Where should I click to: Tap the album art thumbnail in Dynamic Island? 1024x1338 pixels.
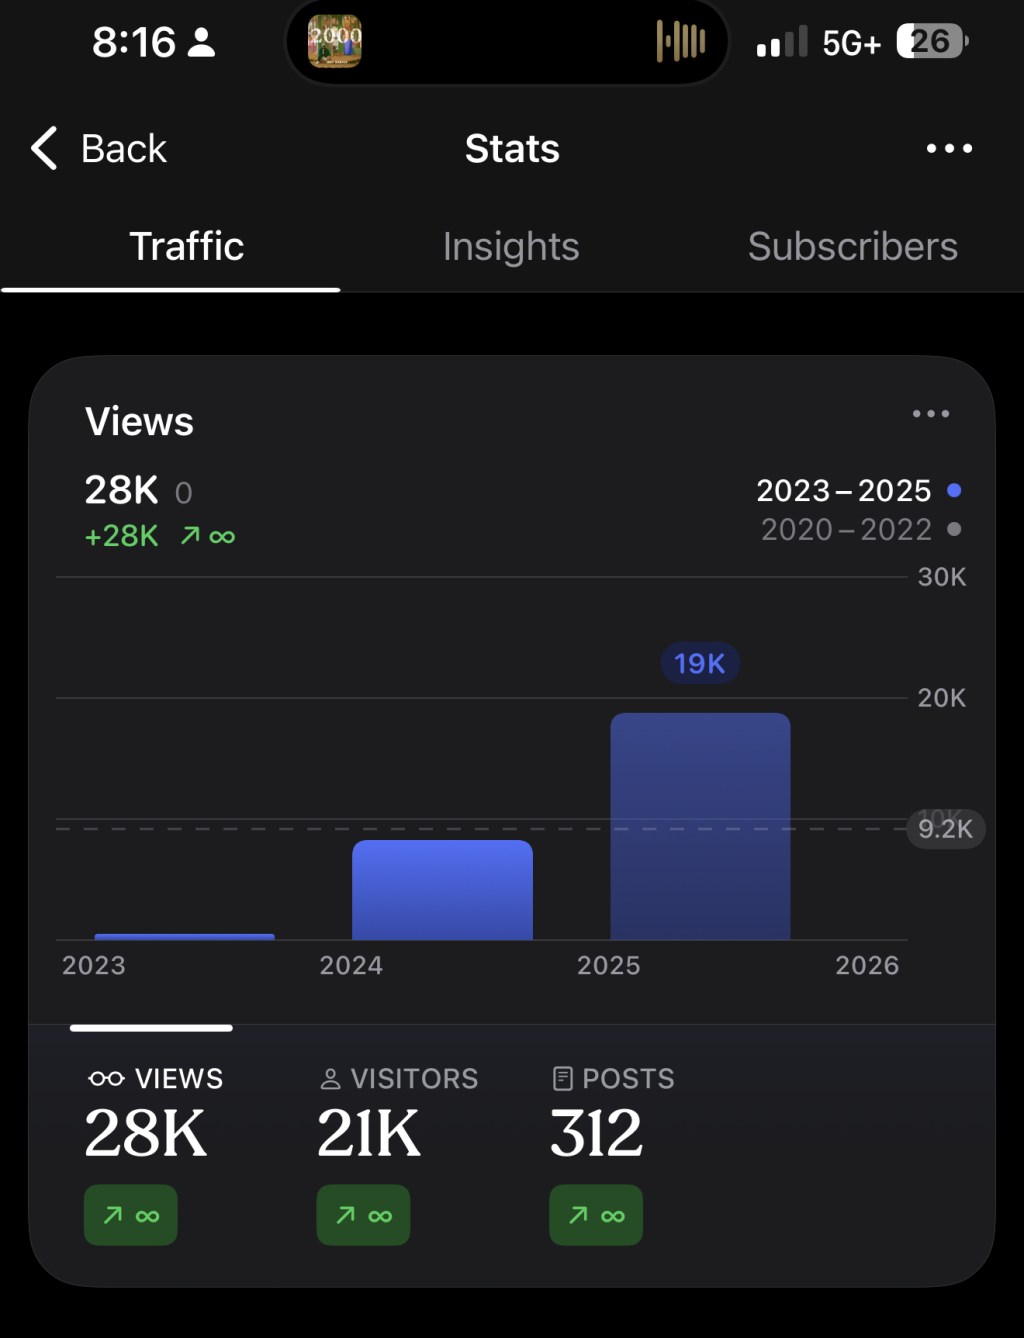point(335,42)
